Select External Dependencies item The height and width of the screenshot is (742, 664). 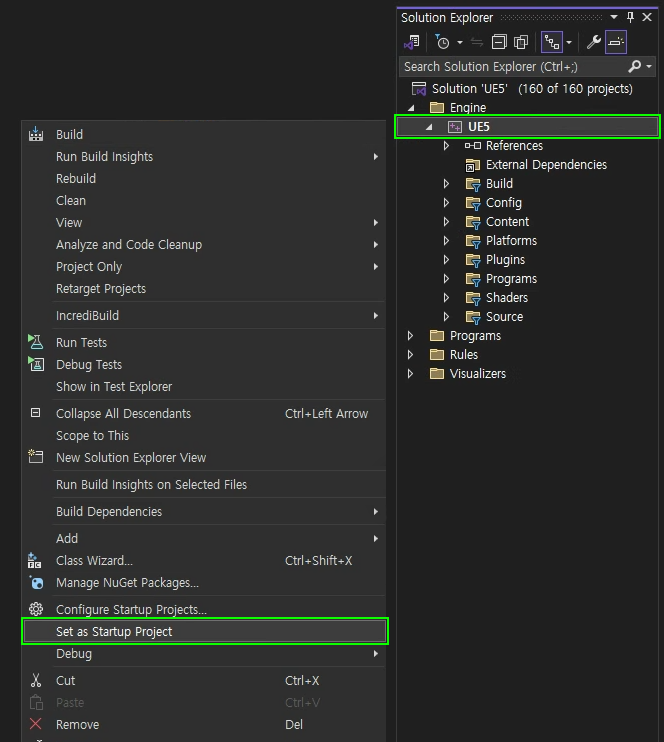[546, 165]
